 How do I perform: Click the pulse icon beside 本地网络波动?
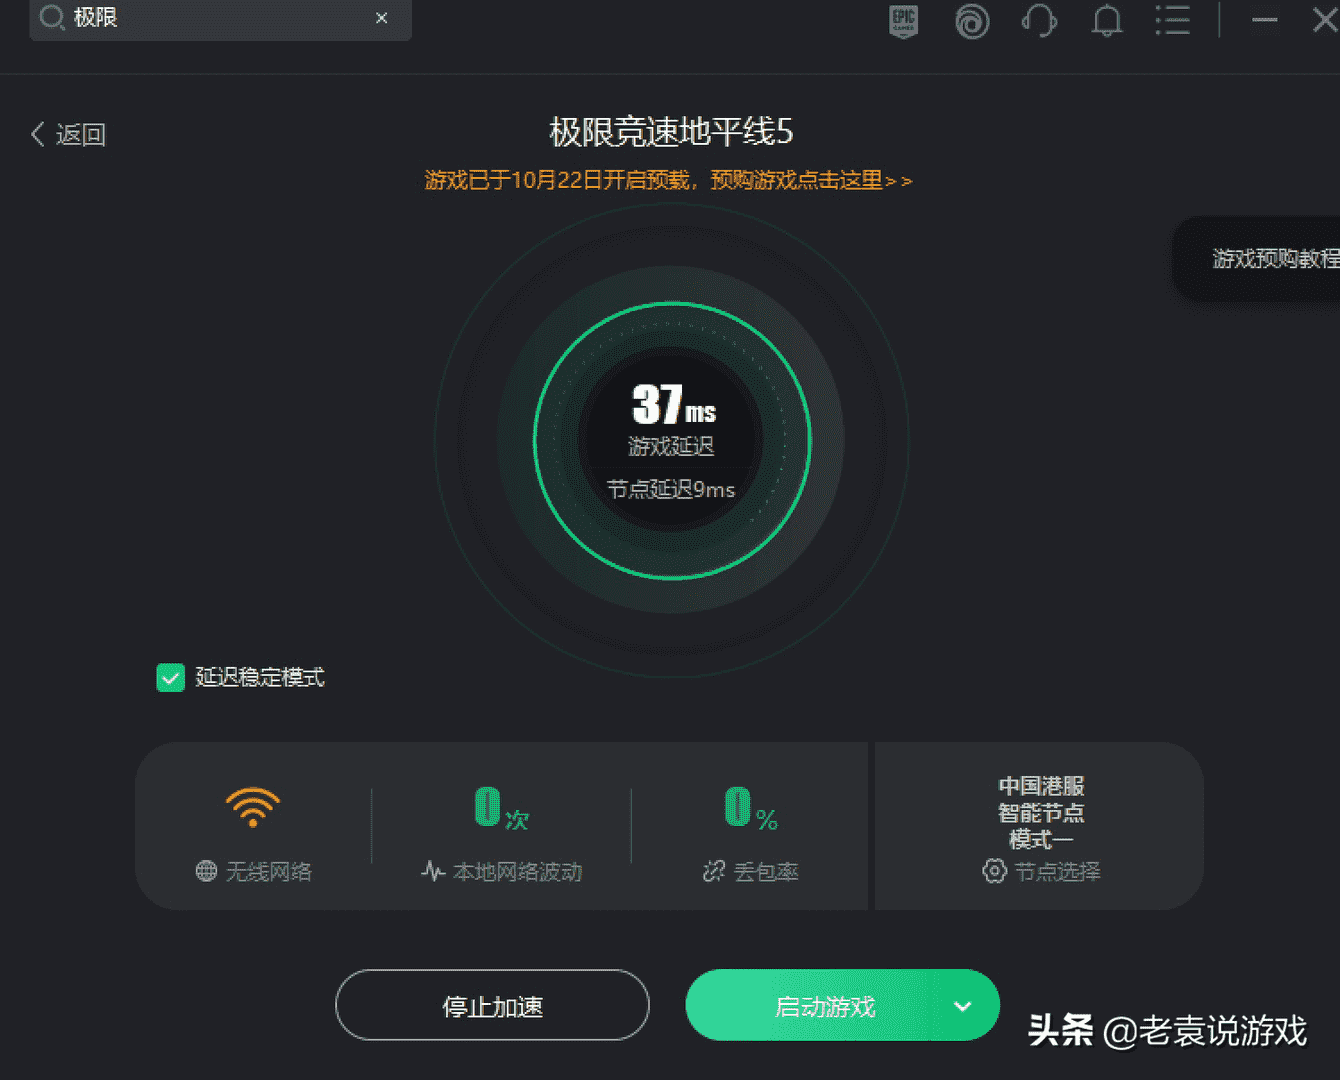[433, 871]
